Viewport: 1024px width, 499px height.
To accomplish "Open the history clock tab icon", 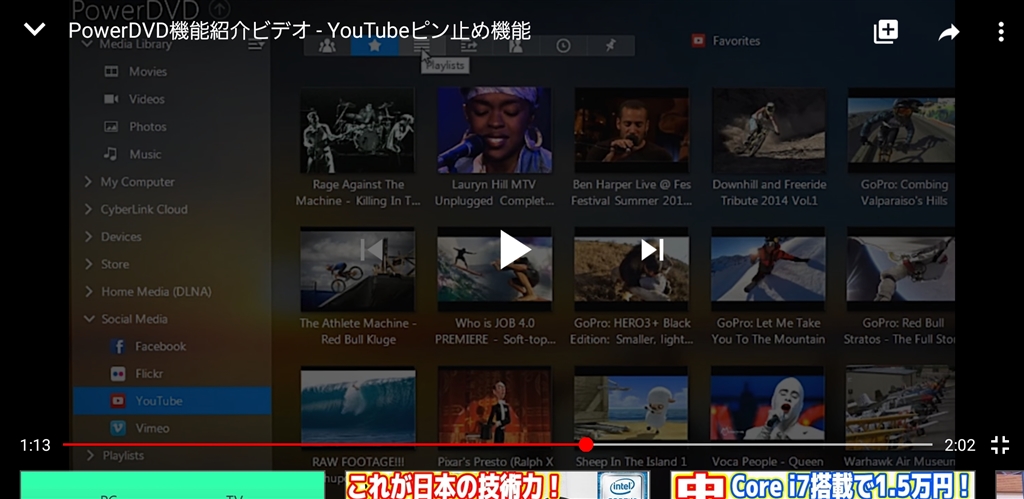I will click(563, 46).
